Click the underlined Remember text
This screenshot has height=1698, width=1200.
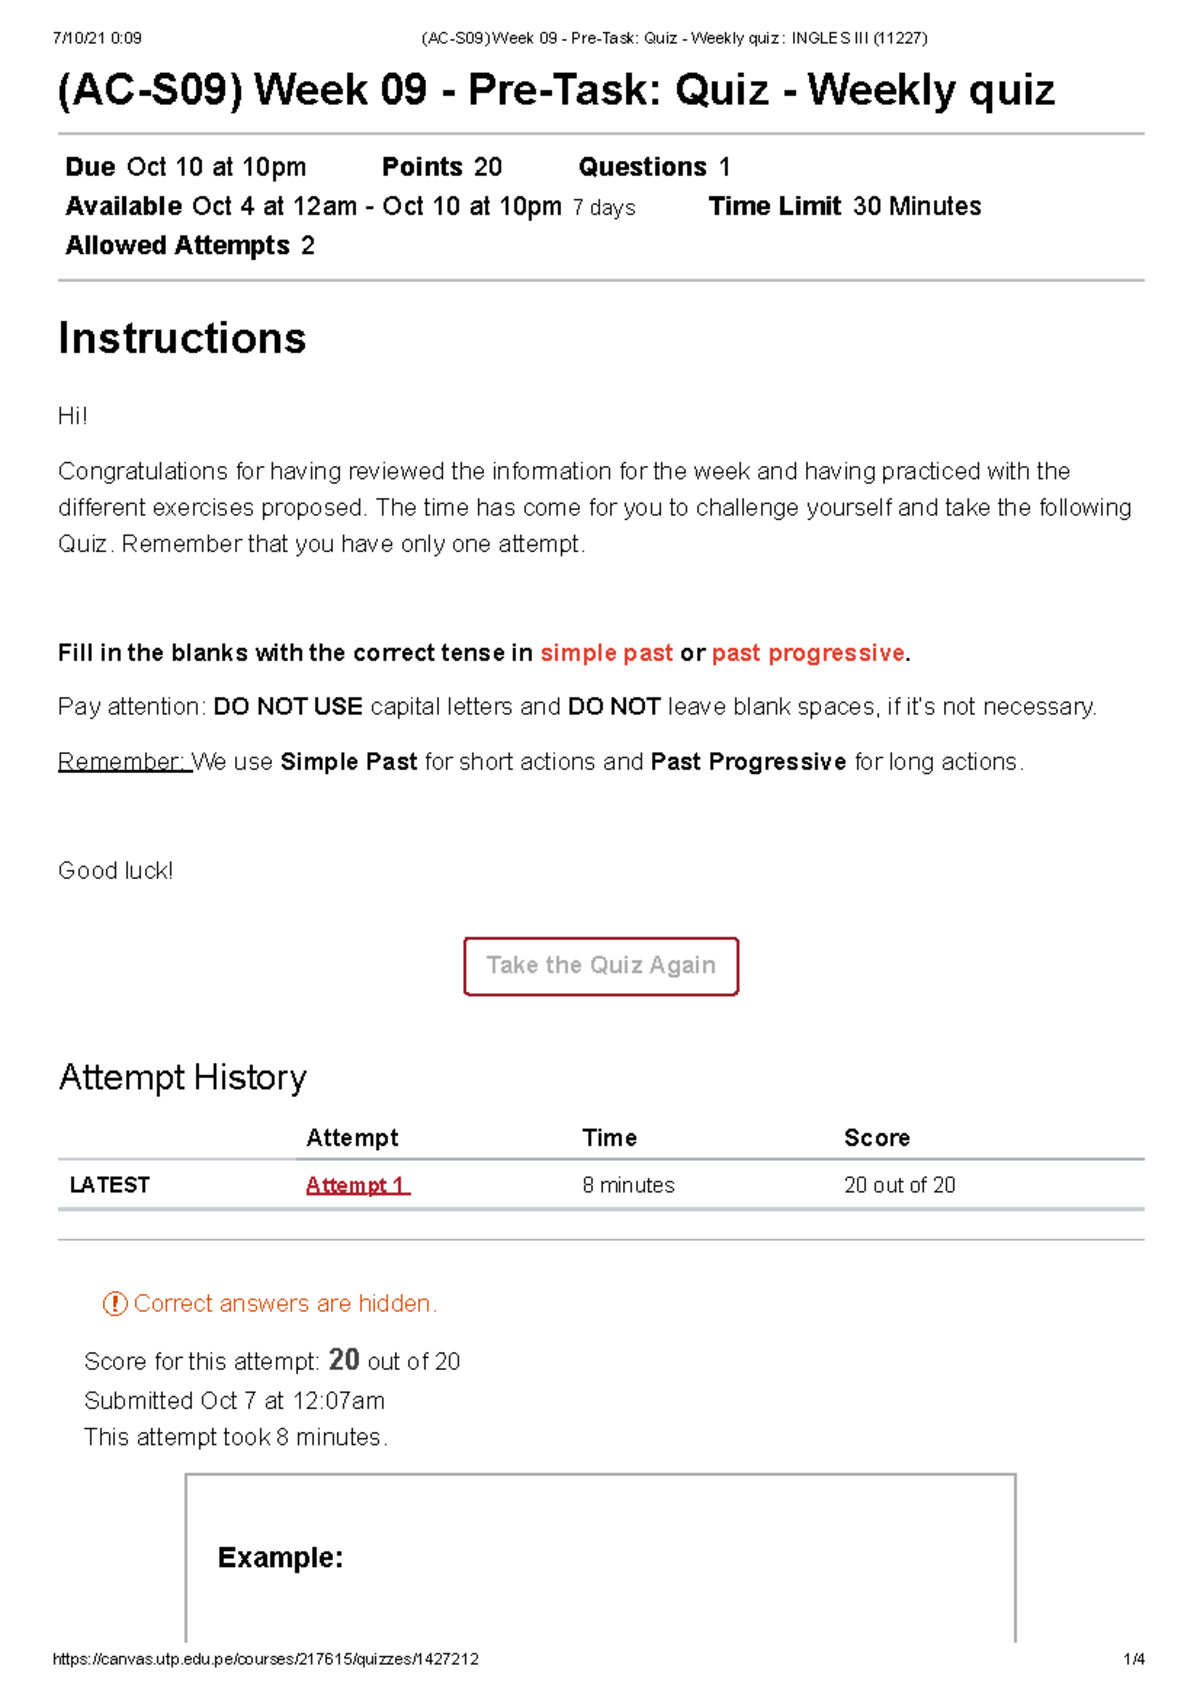pos(124,762)
